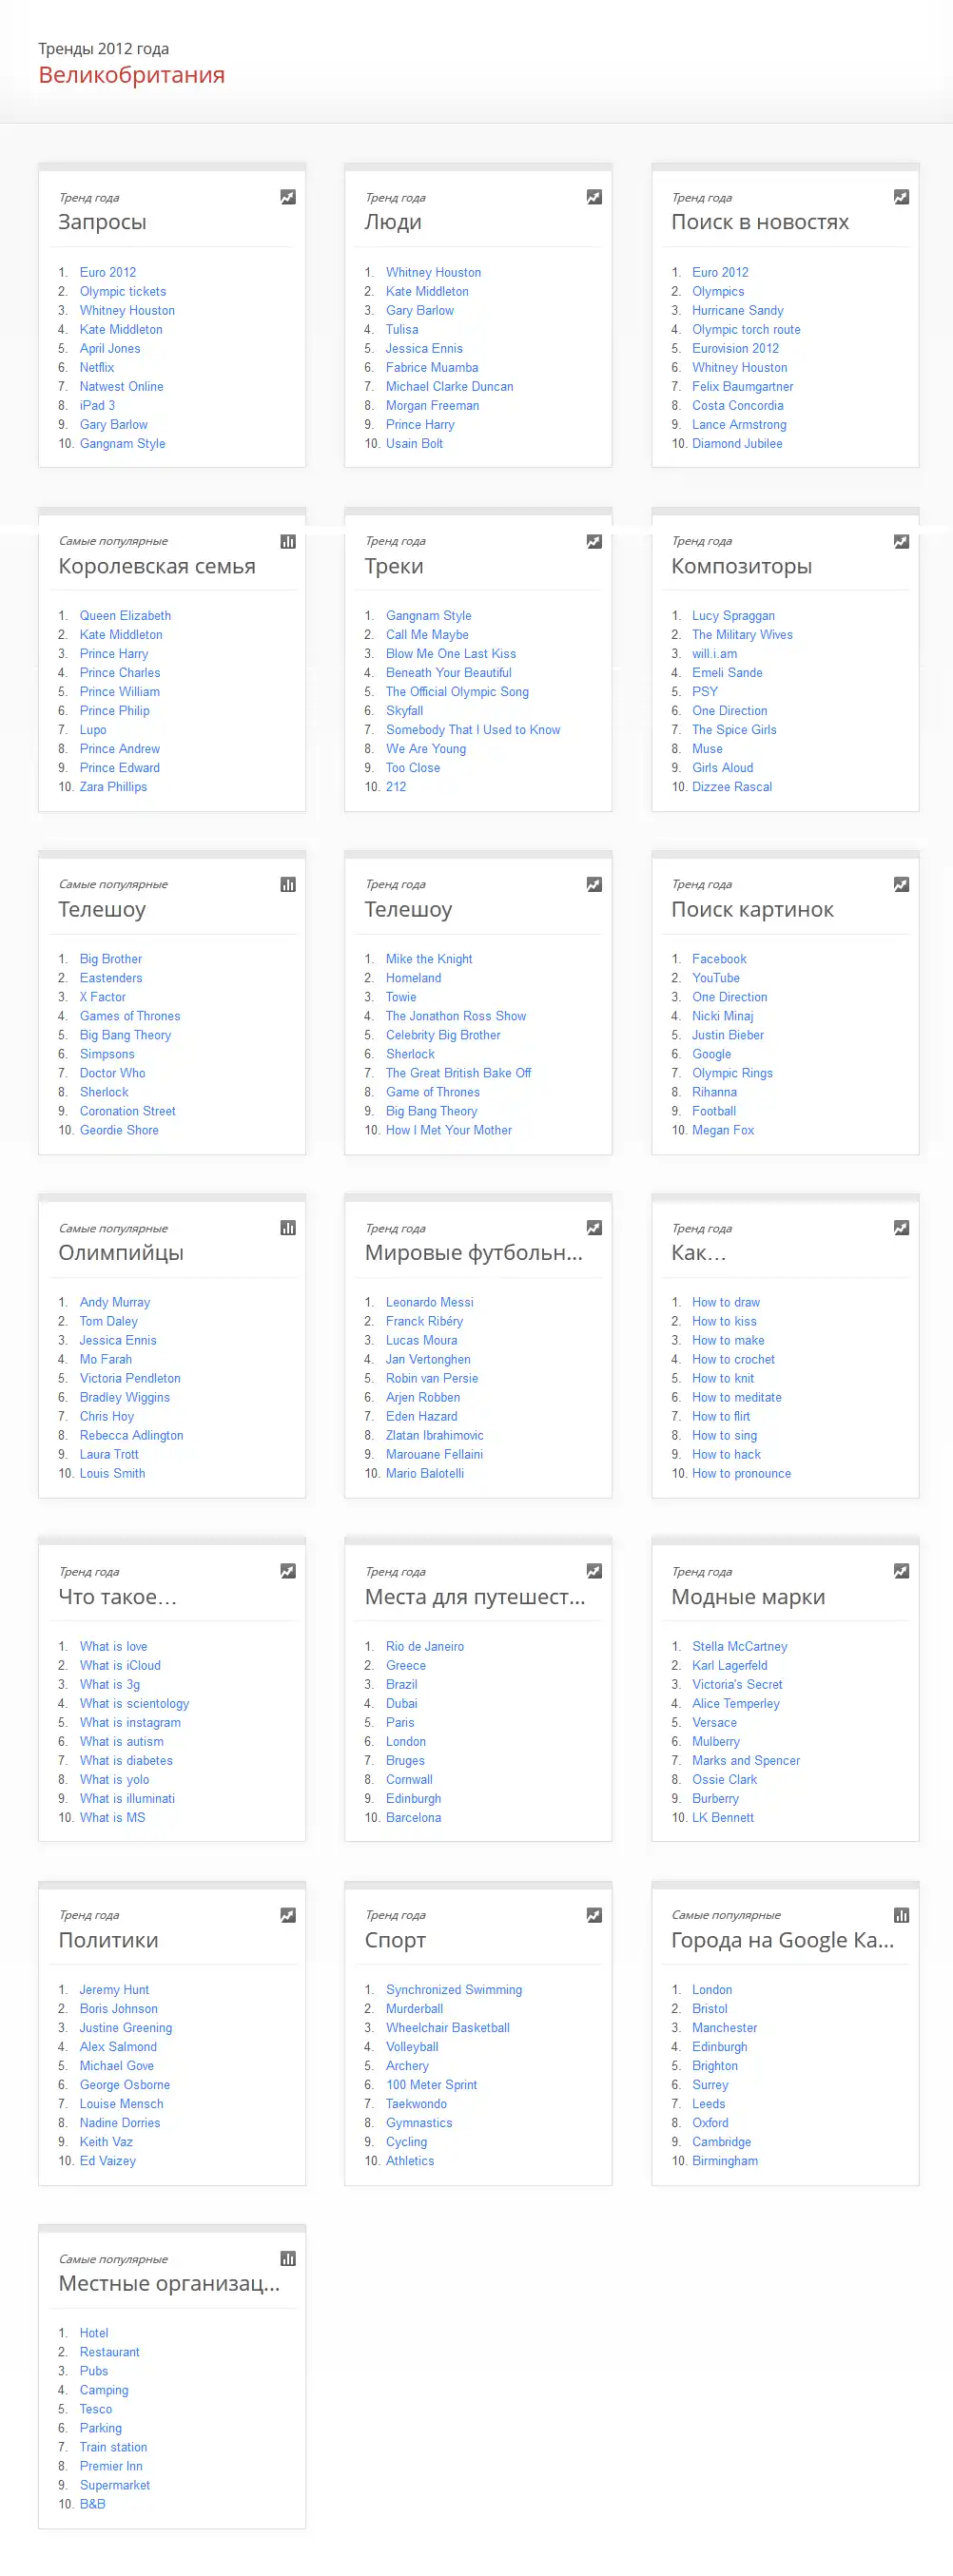Open Mike the Knight in Телешоу trends
The height and width of the screenshot is (2576, 953).
pyautogui.click(x=429, y=959)
